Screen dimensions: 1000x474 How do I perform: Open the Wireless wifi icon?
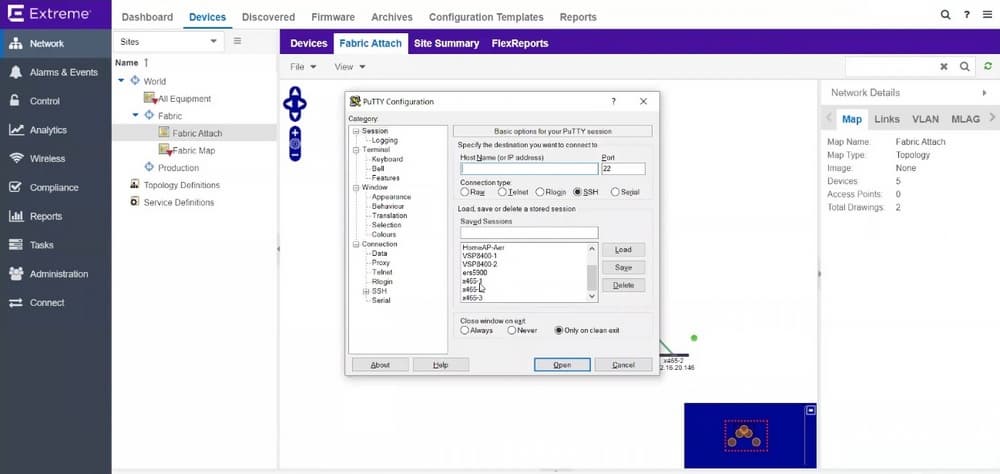[x=16, y=158]
